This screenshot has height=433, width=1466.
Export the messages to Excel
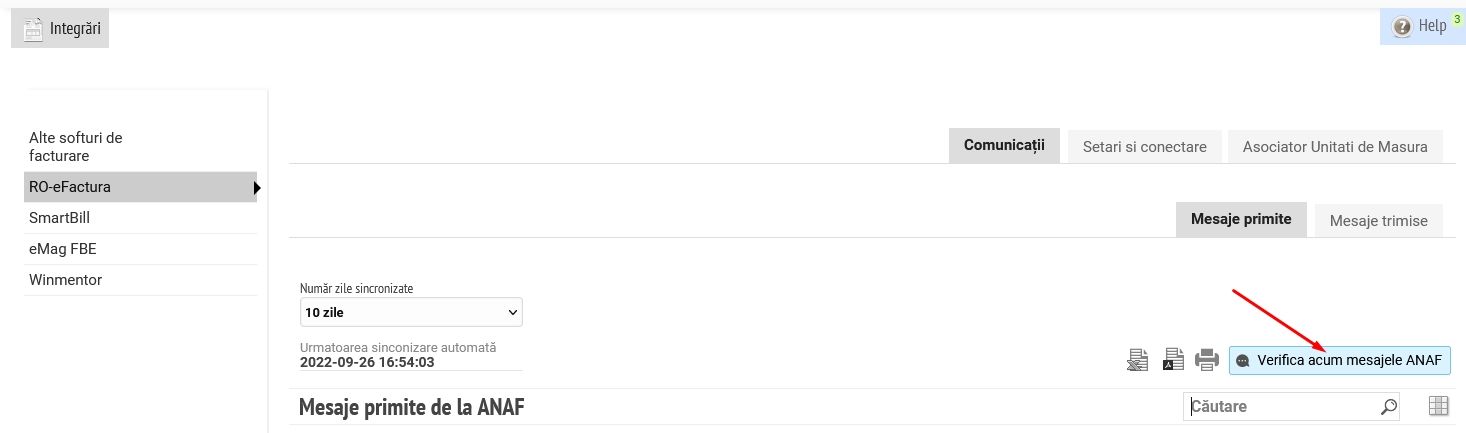(1137, 360)
